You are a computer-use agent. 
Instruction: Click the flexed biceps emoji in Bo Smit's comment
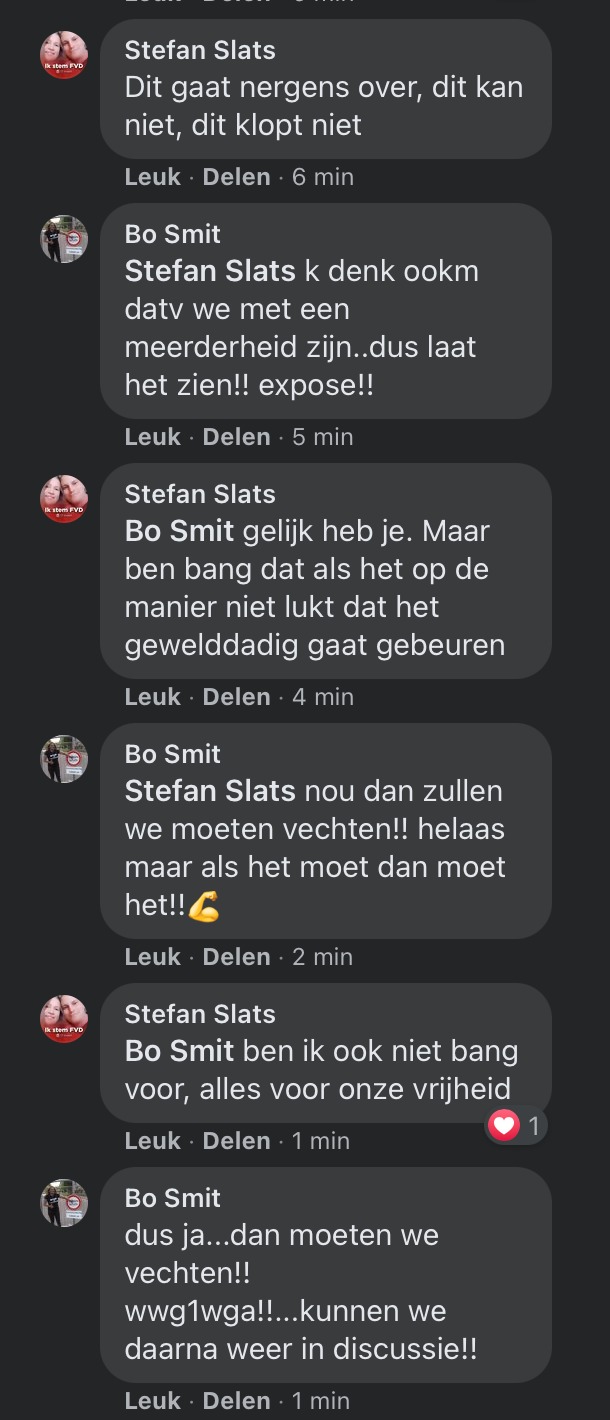204,906
